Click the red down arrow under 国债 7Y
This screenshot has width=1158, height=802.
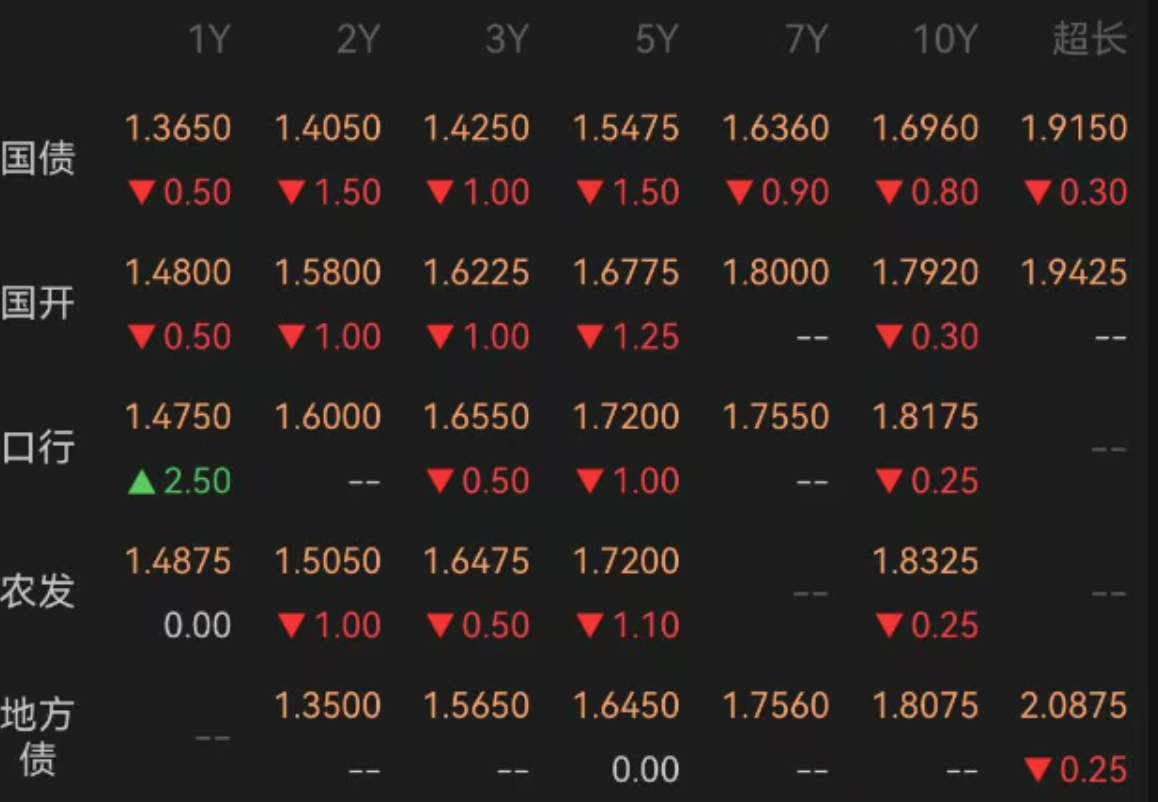[x=740, y=193]
